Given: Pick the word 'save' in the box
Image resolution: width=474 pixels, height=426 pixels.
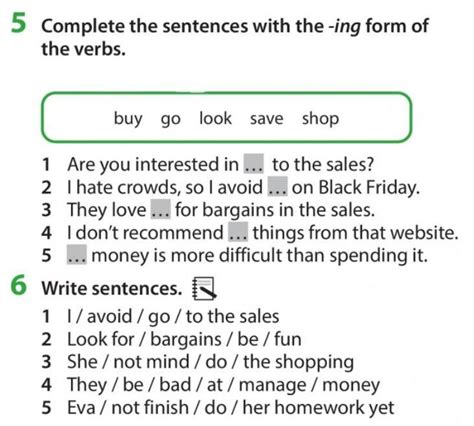Looking at the screenshot, I should (267, 119).
